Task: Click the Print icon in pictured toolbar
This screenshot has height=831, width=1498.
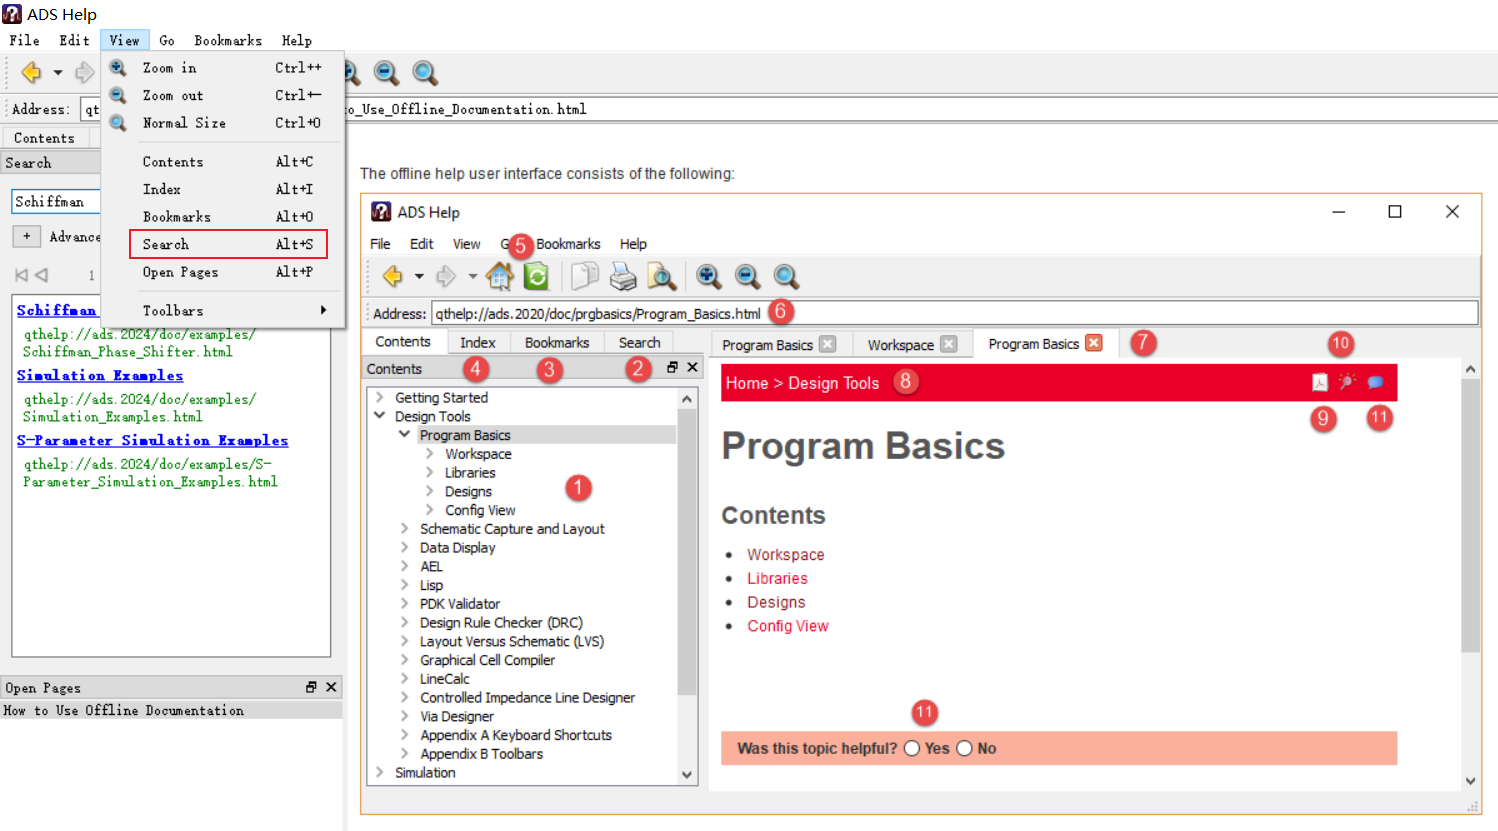Action: point(623,276)
